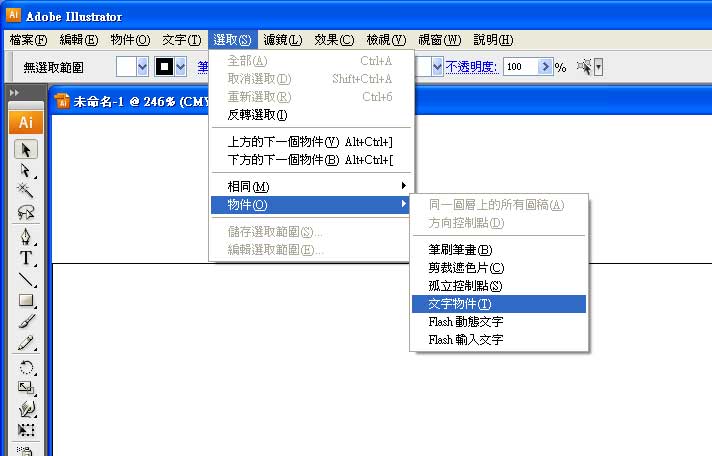Click highlighted 物件(O) submenu entry
This screenshot has width=712, height=456.
tap(312, 205)
